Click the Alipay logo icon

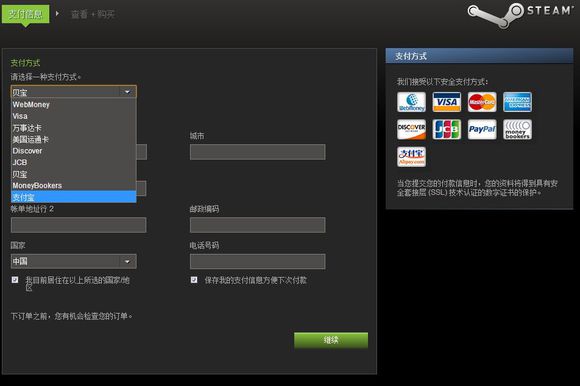point(411,157)
